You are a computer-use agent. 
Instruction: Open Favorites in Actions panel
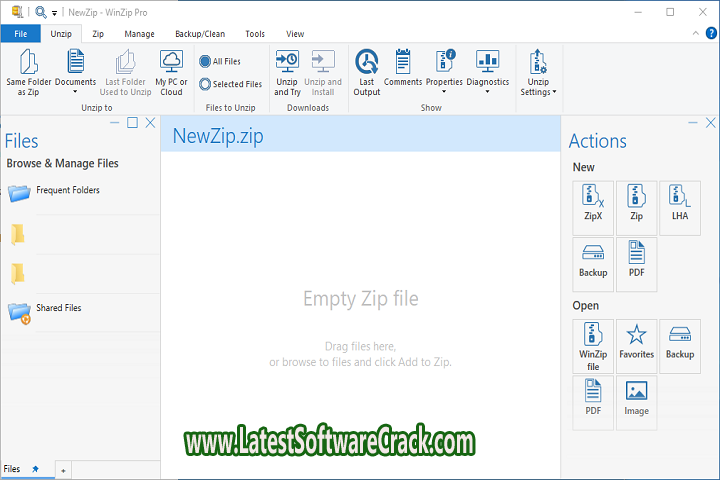click(x=636, y=340)
